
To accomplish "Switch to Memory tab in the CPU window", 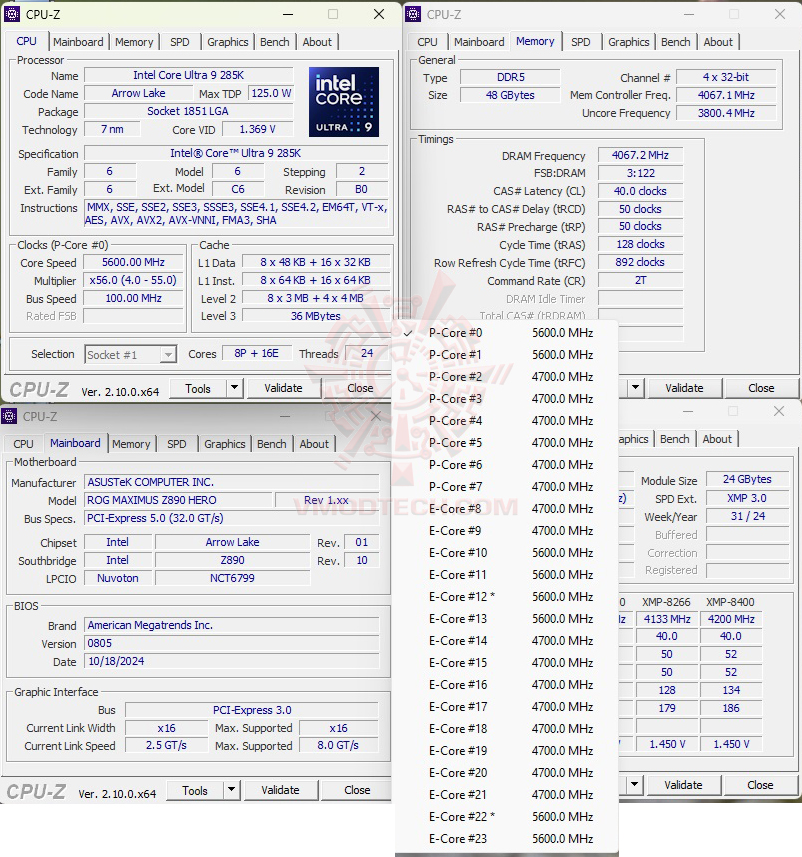I will pyautogui.click(x=134, y=42).
